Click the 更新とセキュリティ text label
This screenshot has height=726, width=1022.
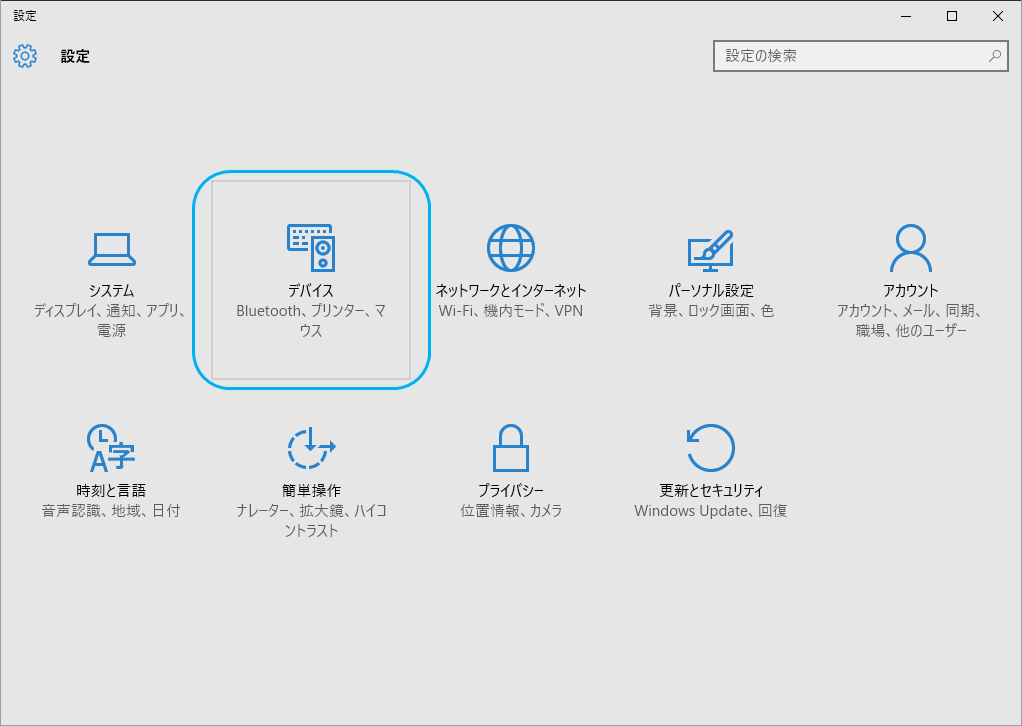pyautogui.click(x=711, y=490)
